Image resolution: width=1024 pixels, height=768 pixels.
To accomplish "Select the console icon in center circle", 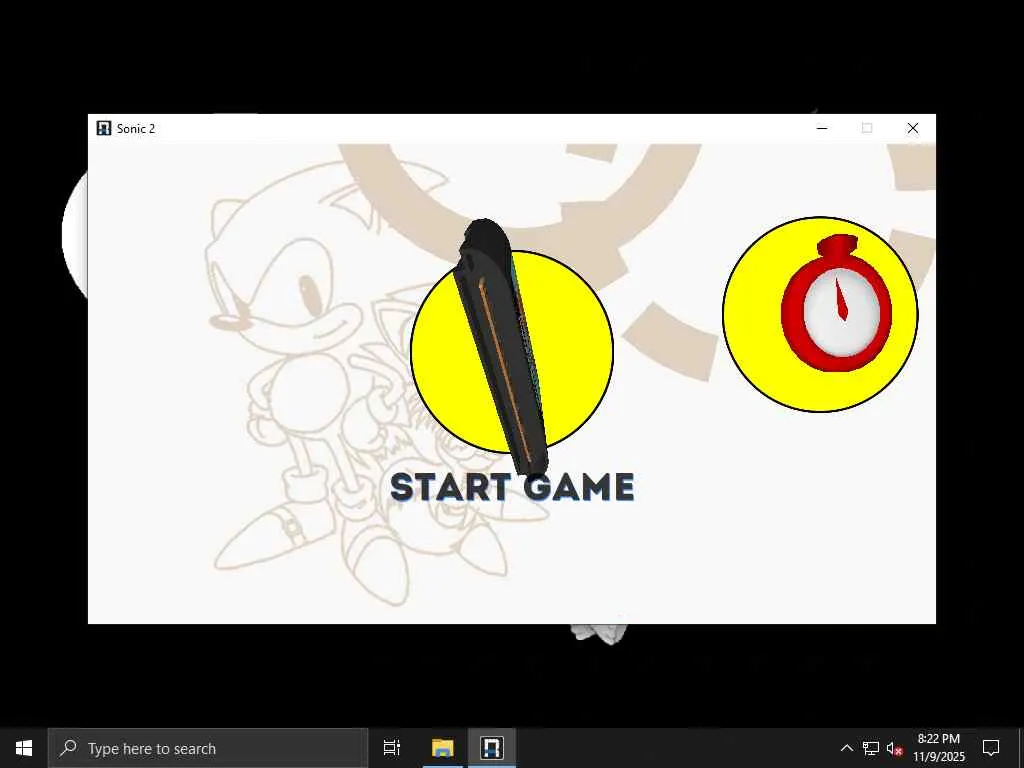I will coord(502,347).
